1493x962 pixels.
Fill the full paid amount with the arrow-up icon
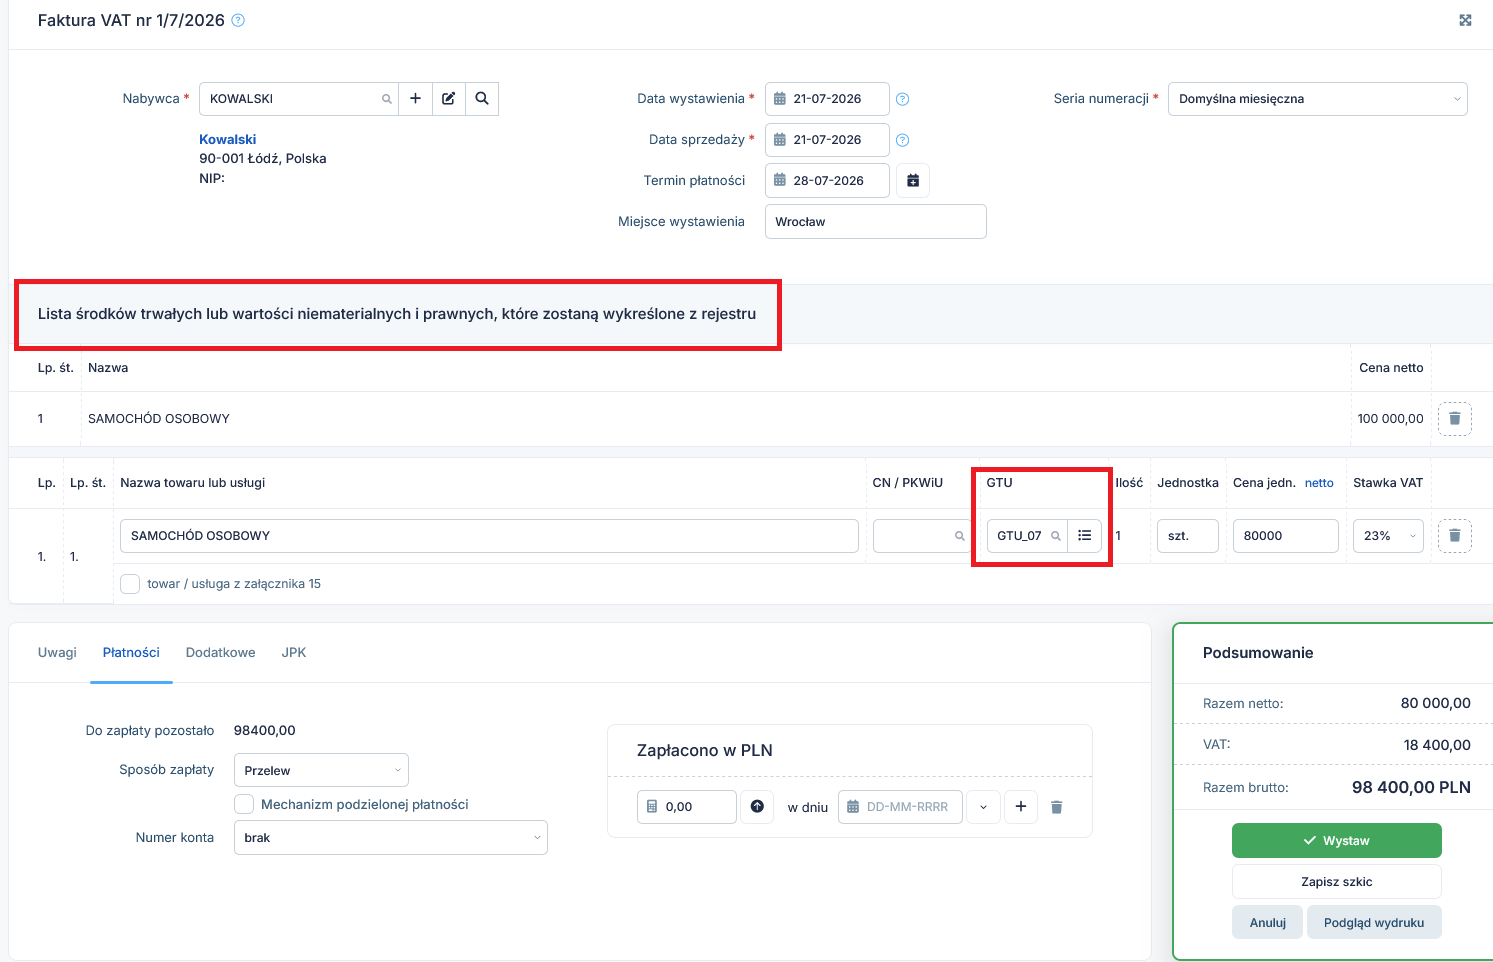pyautogui.click(x=757, y=807)
